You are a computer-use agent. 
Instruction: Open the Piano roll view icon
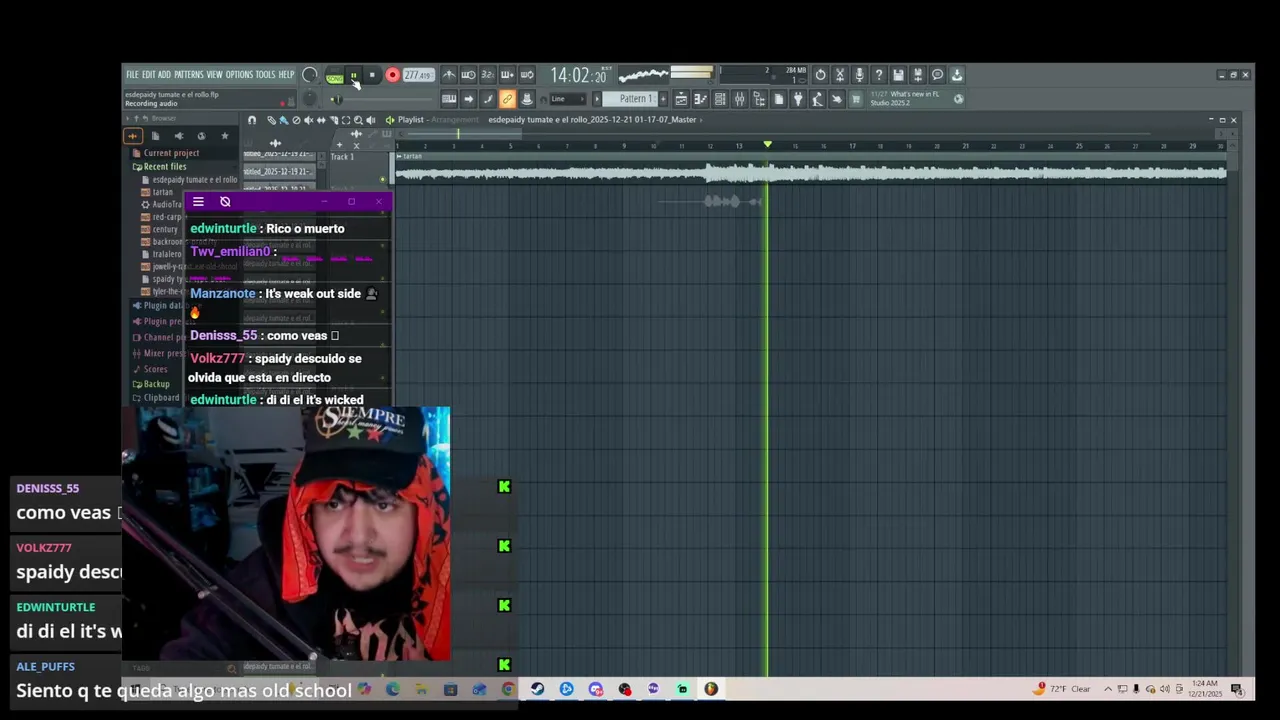[x=700, y=99]
